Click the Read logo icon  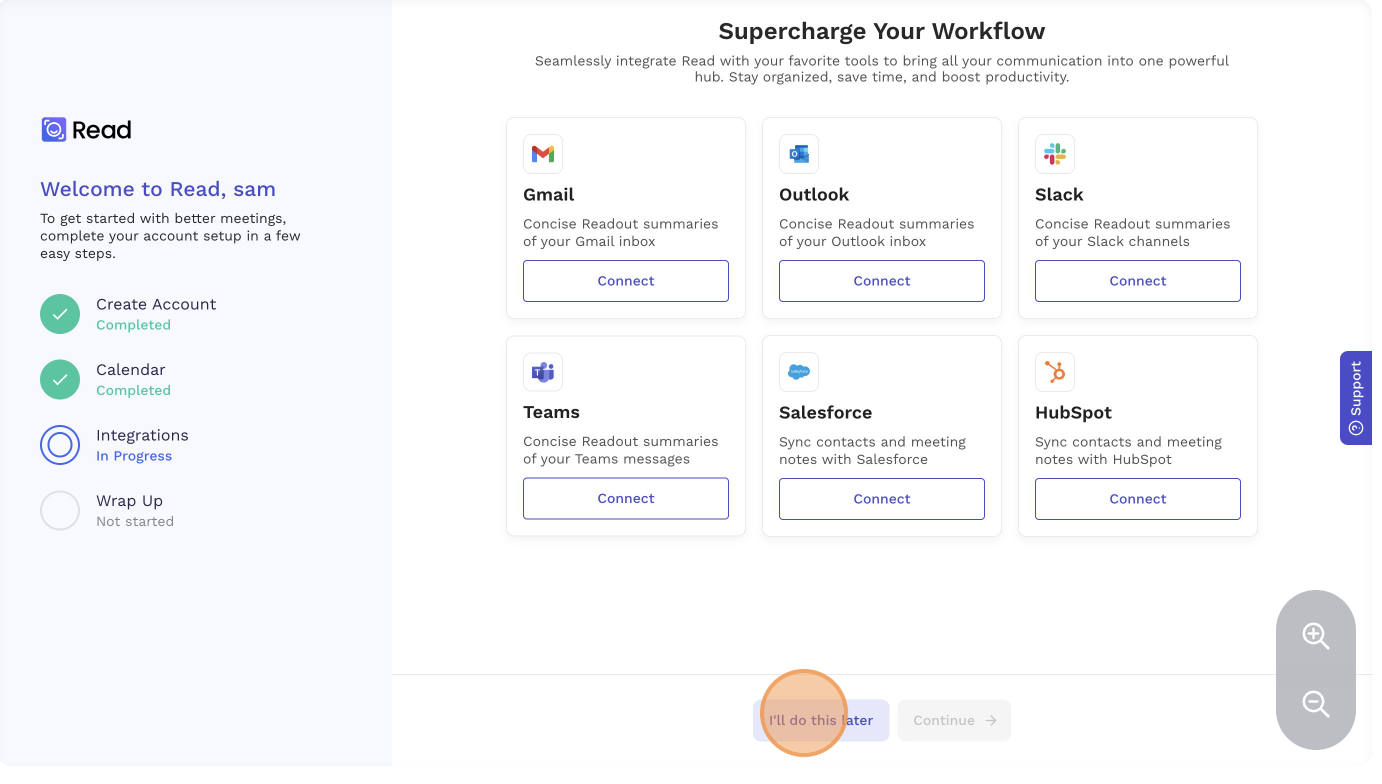click(53, 130)
